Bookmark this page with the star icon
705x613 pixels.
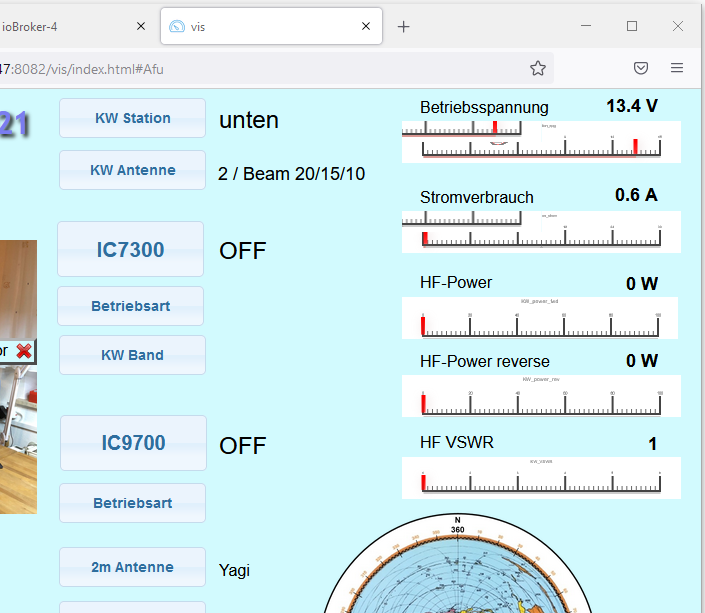click(x=537, y=68)
